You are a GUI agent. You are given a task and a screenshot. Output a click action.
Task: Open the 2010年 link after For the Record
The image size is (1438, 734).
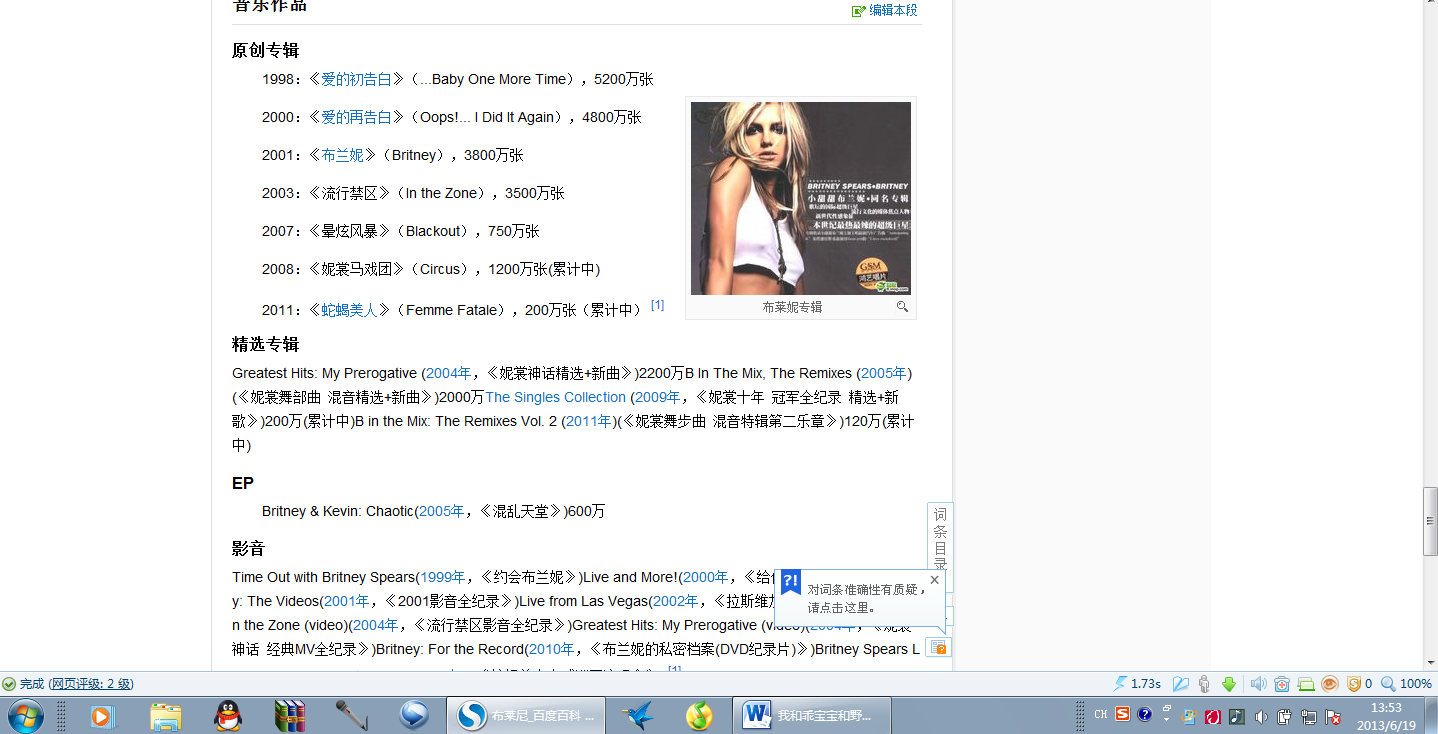click(553, 649)
